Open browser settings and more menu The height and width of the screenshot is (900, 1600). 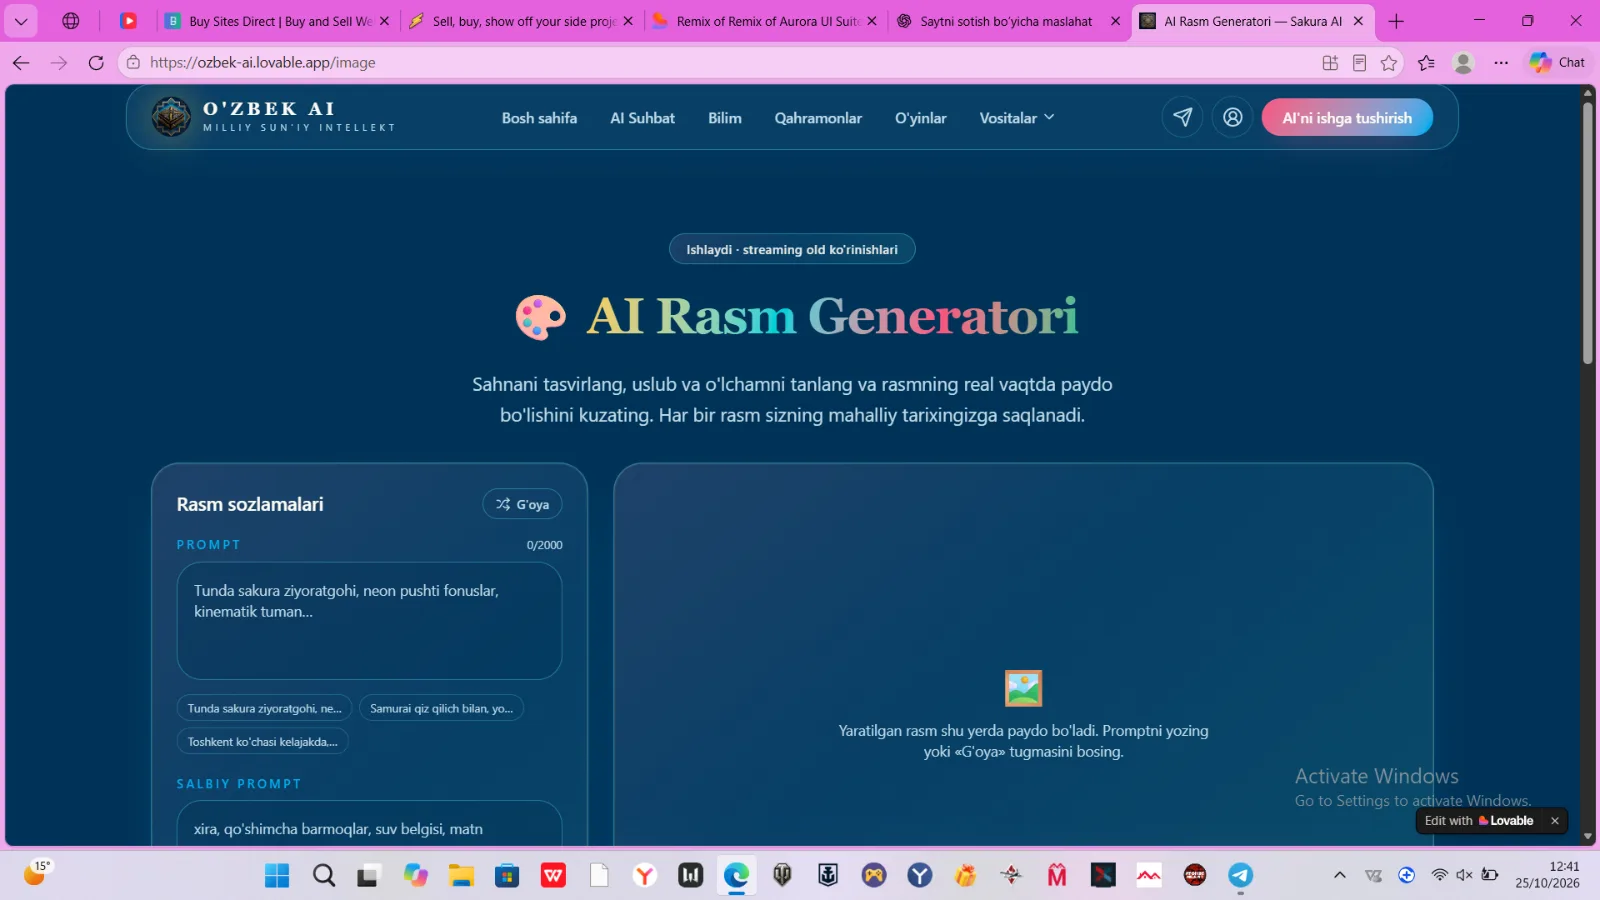point(1501,63)
